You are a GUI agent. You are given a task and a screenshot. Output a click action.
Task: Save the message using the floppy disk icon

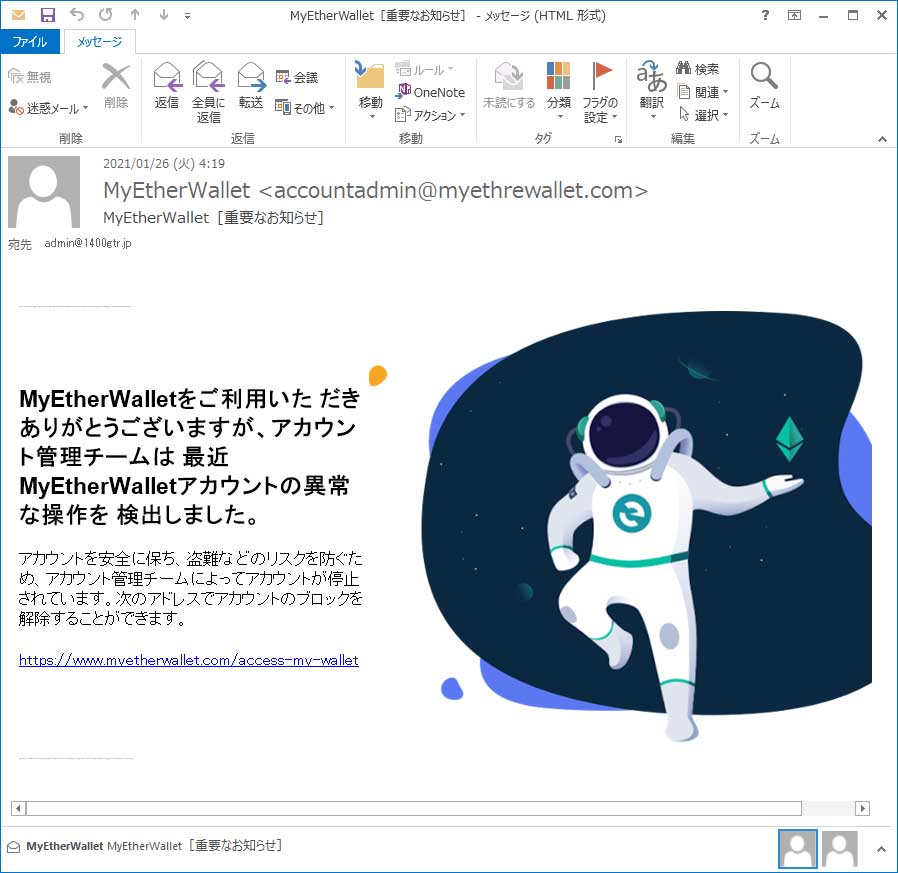point(48,15)
